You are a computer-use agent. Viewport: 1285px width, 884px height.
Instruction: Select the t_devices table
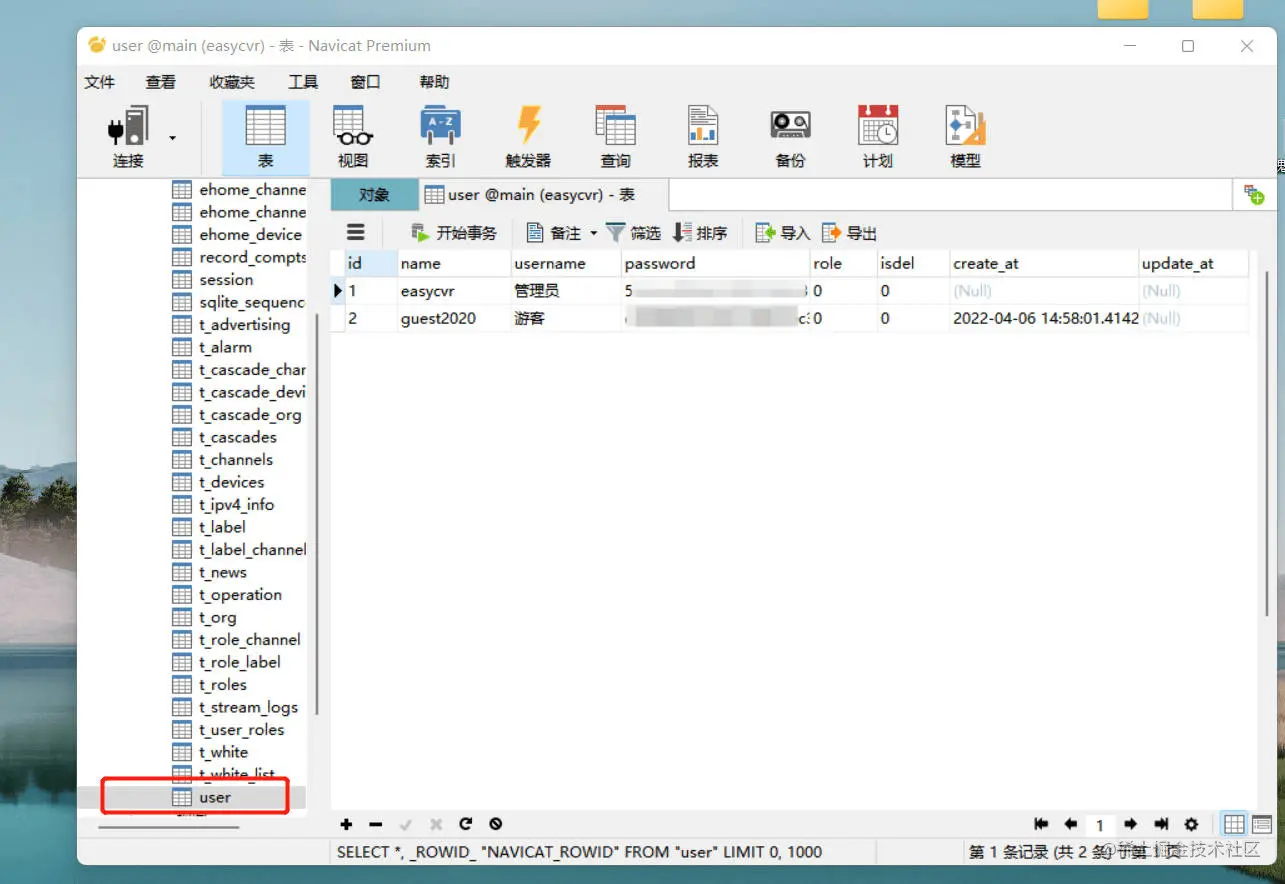coord(232,482)
